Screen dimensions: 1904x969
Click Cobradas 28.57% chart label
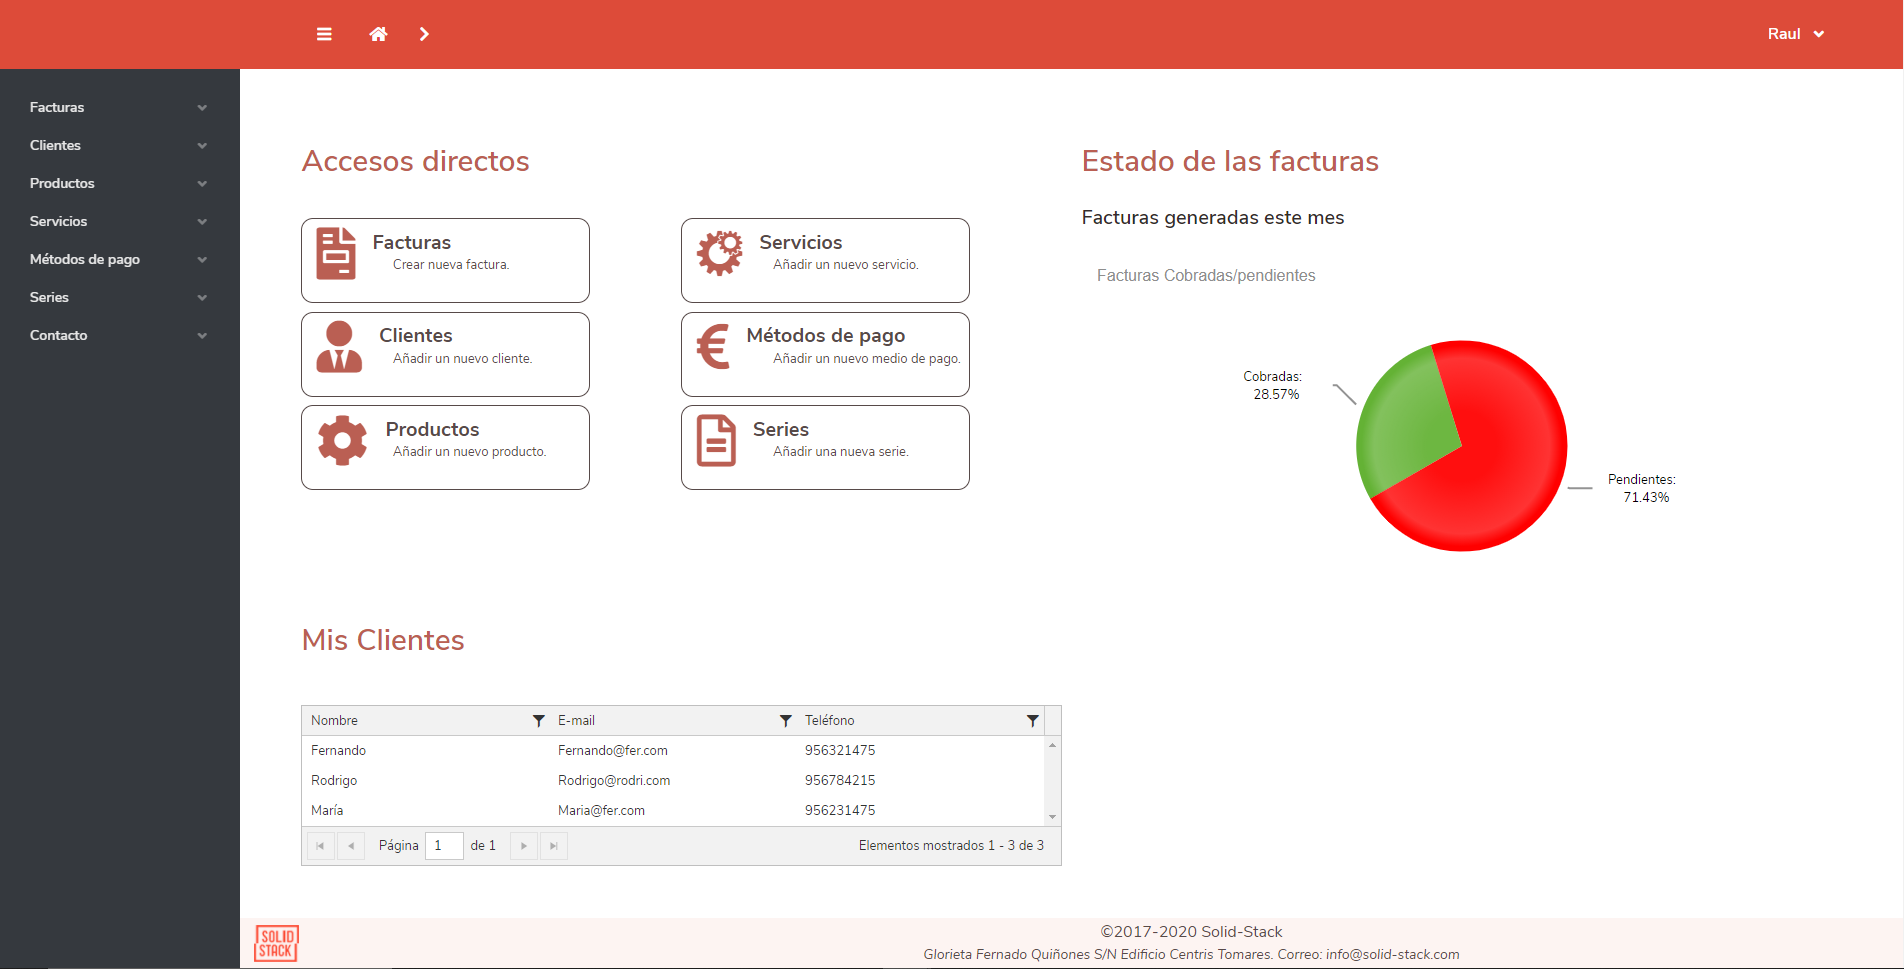1272,385
